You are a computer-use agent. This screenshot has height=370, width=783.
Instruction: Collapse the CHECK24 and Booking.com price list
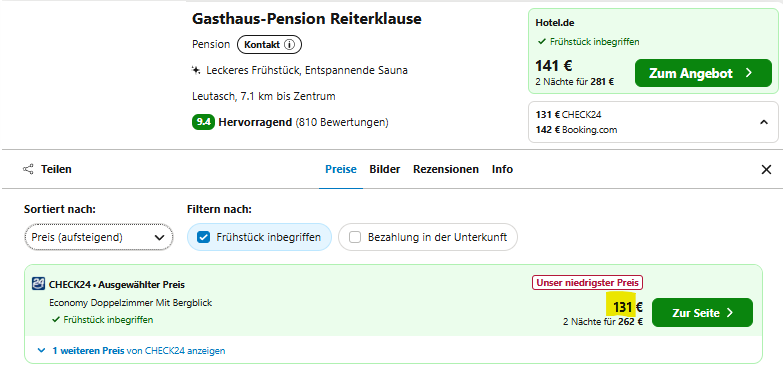[x=764, y=122]
